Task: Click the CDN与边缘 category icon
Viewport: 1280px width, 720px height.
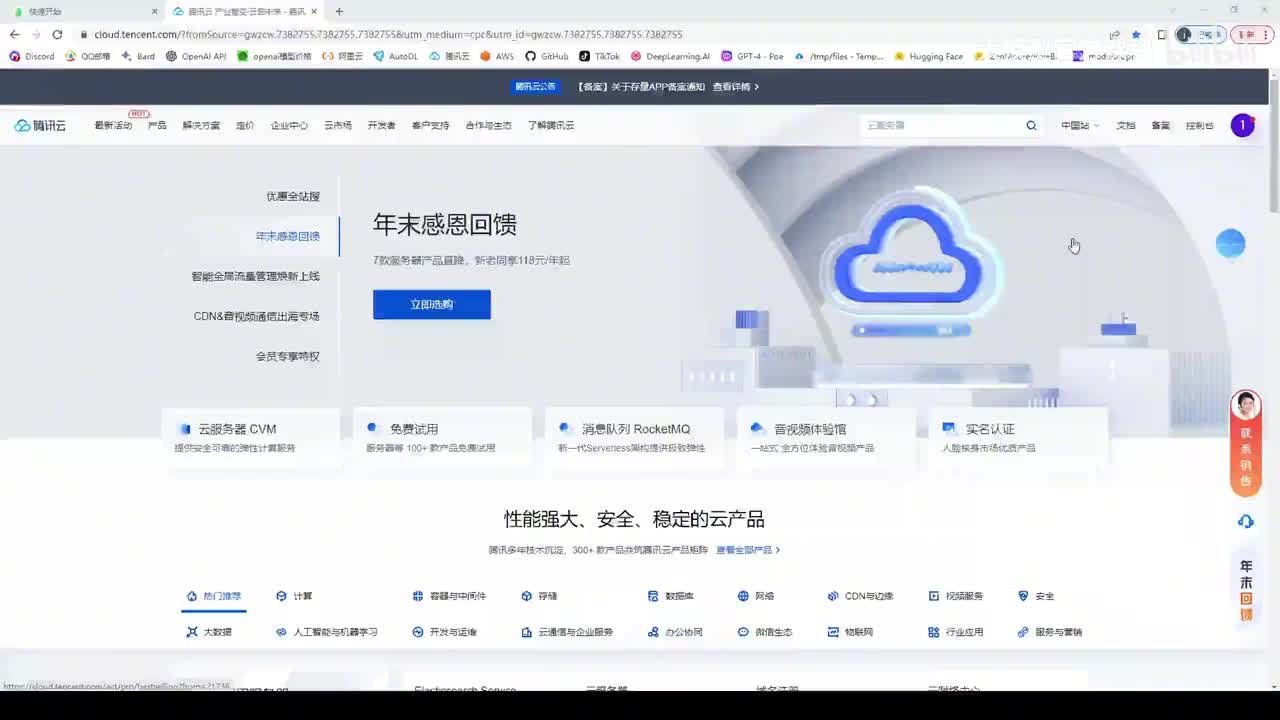Action: 833,596
